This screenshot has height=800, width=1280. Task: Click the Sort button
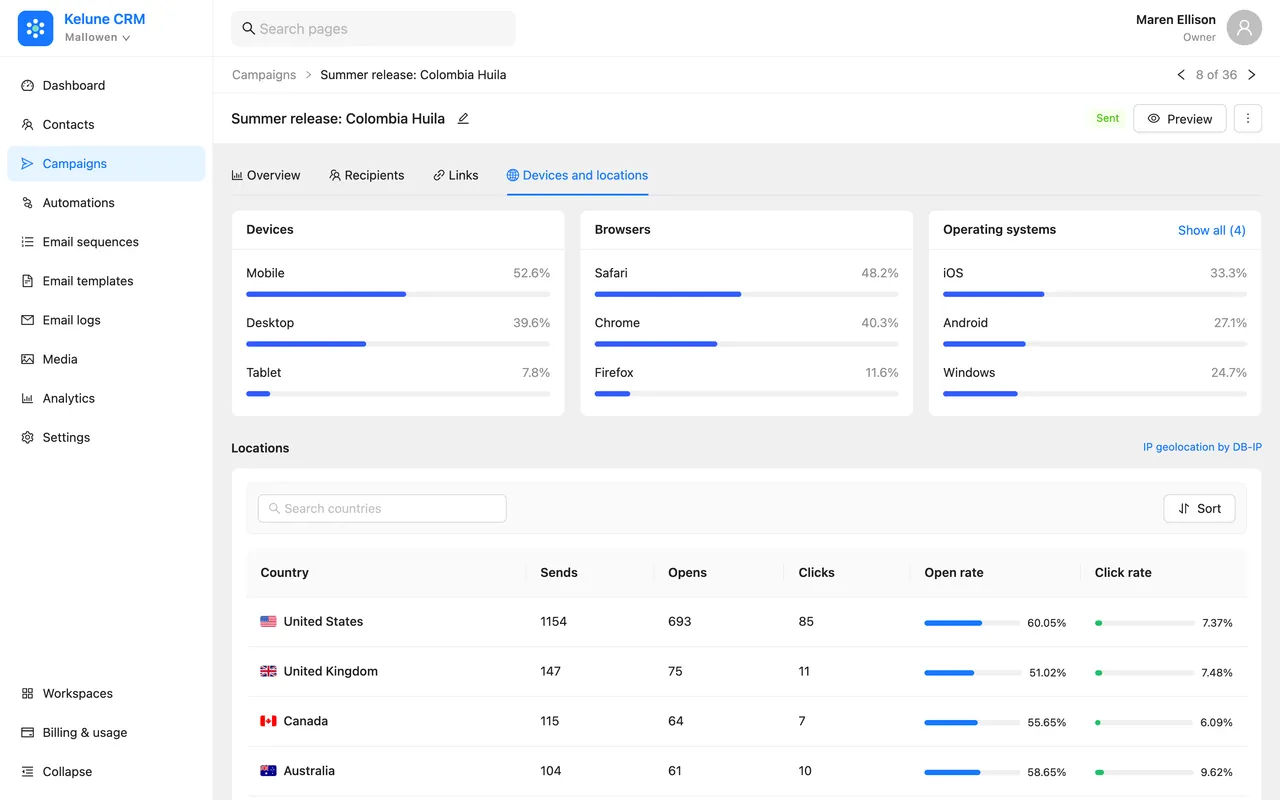(1199, 508)
